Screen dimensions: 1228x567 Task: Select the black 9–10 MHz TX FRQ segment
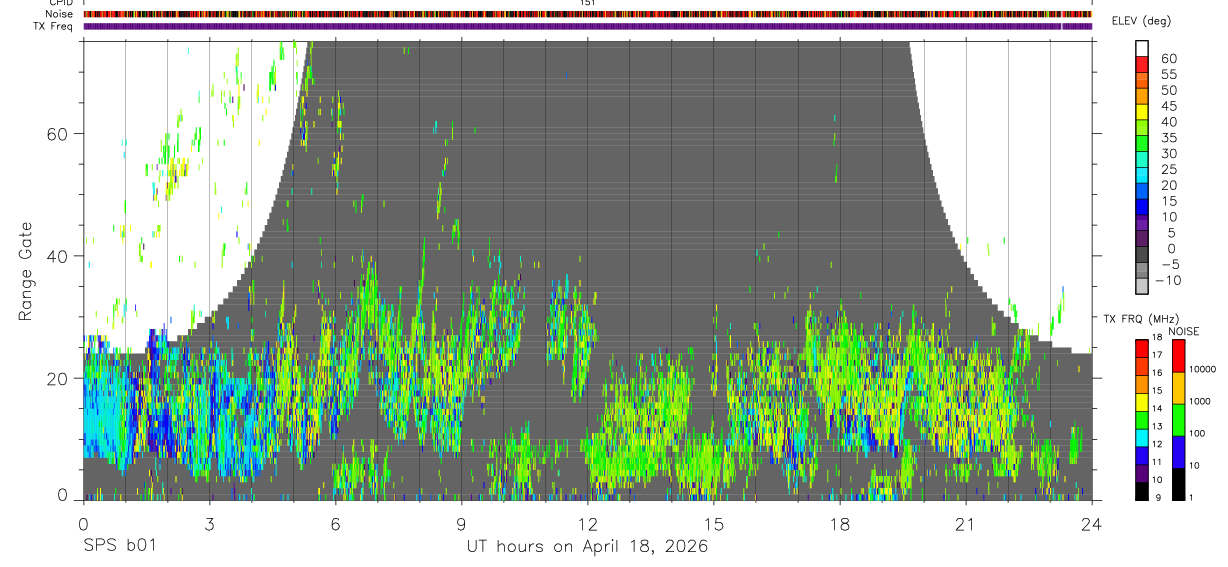click(x=1142, y=489)
